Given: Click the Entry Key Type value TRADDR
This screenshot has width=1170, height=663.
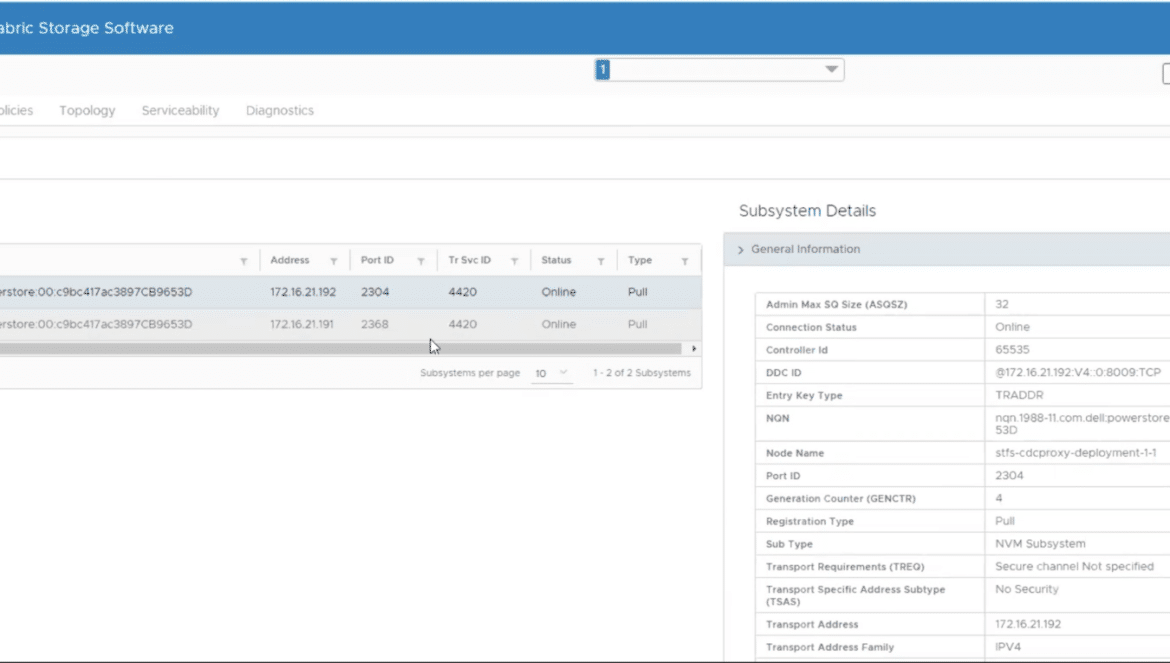Looking at the screenshot, I should [x=1019, y=395].
